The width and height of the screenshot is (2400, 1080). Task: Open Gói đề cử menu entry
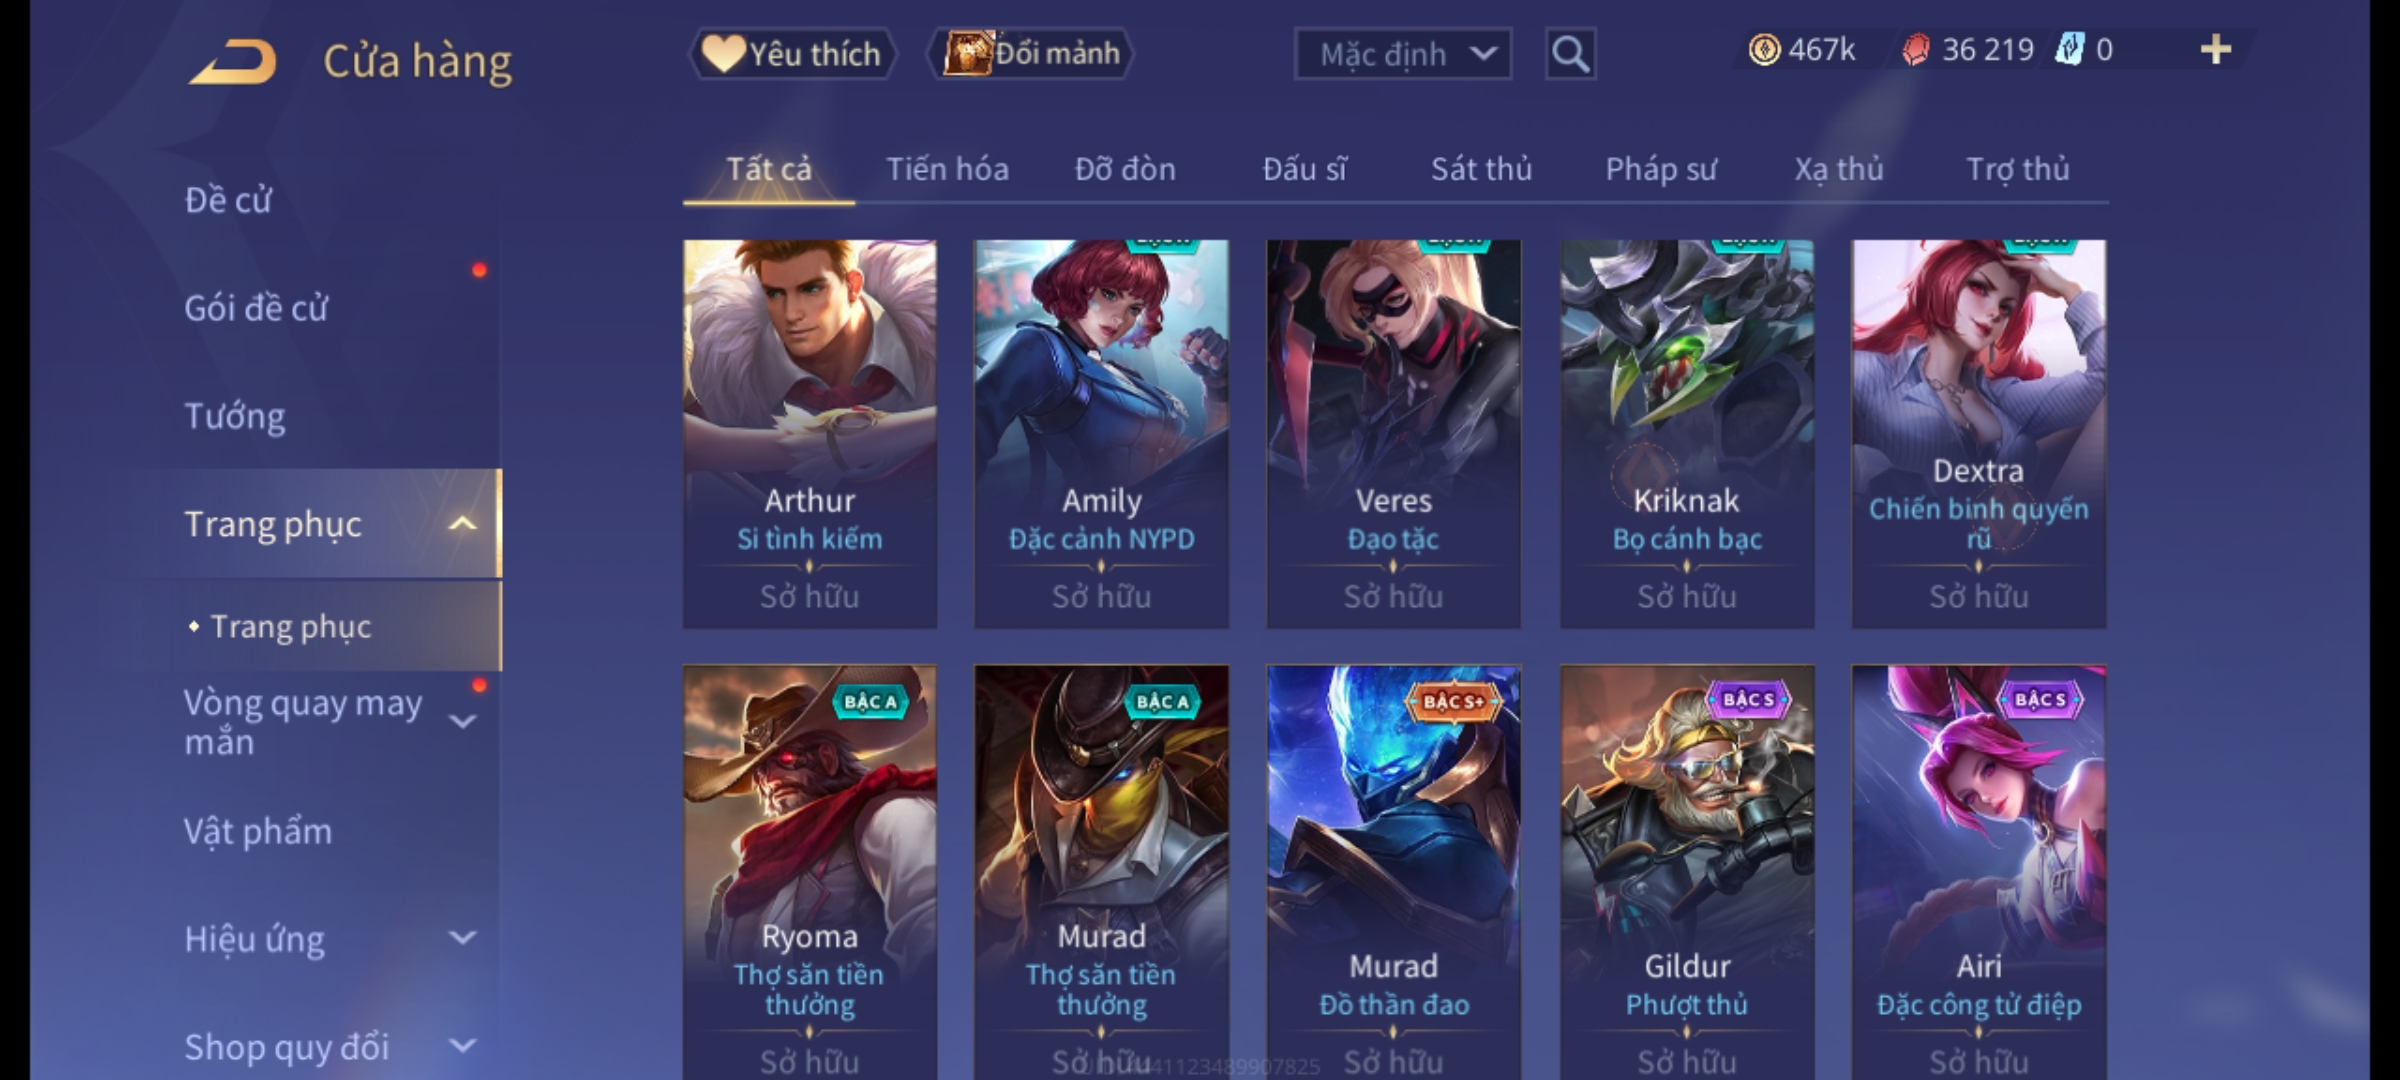[256, 308]
